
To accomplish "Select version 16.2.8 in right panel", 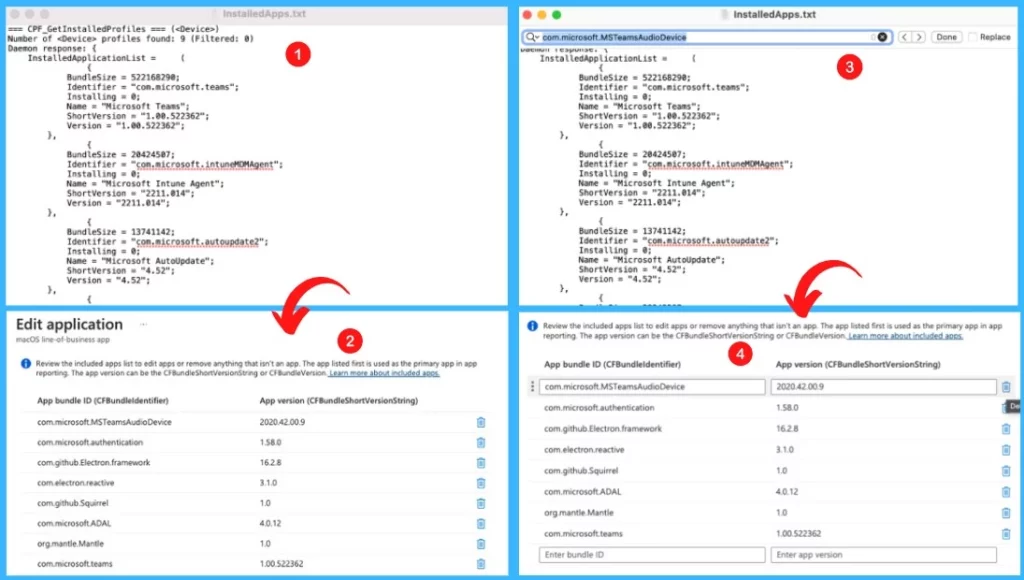I will [786, 428].
